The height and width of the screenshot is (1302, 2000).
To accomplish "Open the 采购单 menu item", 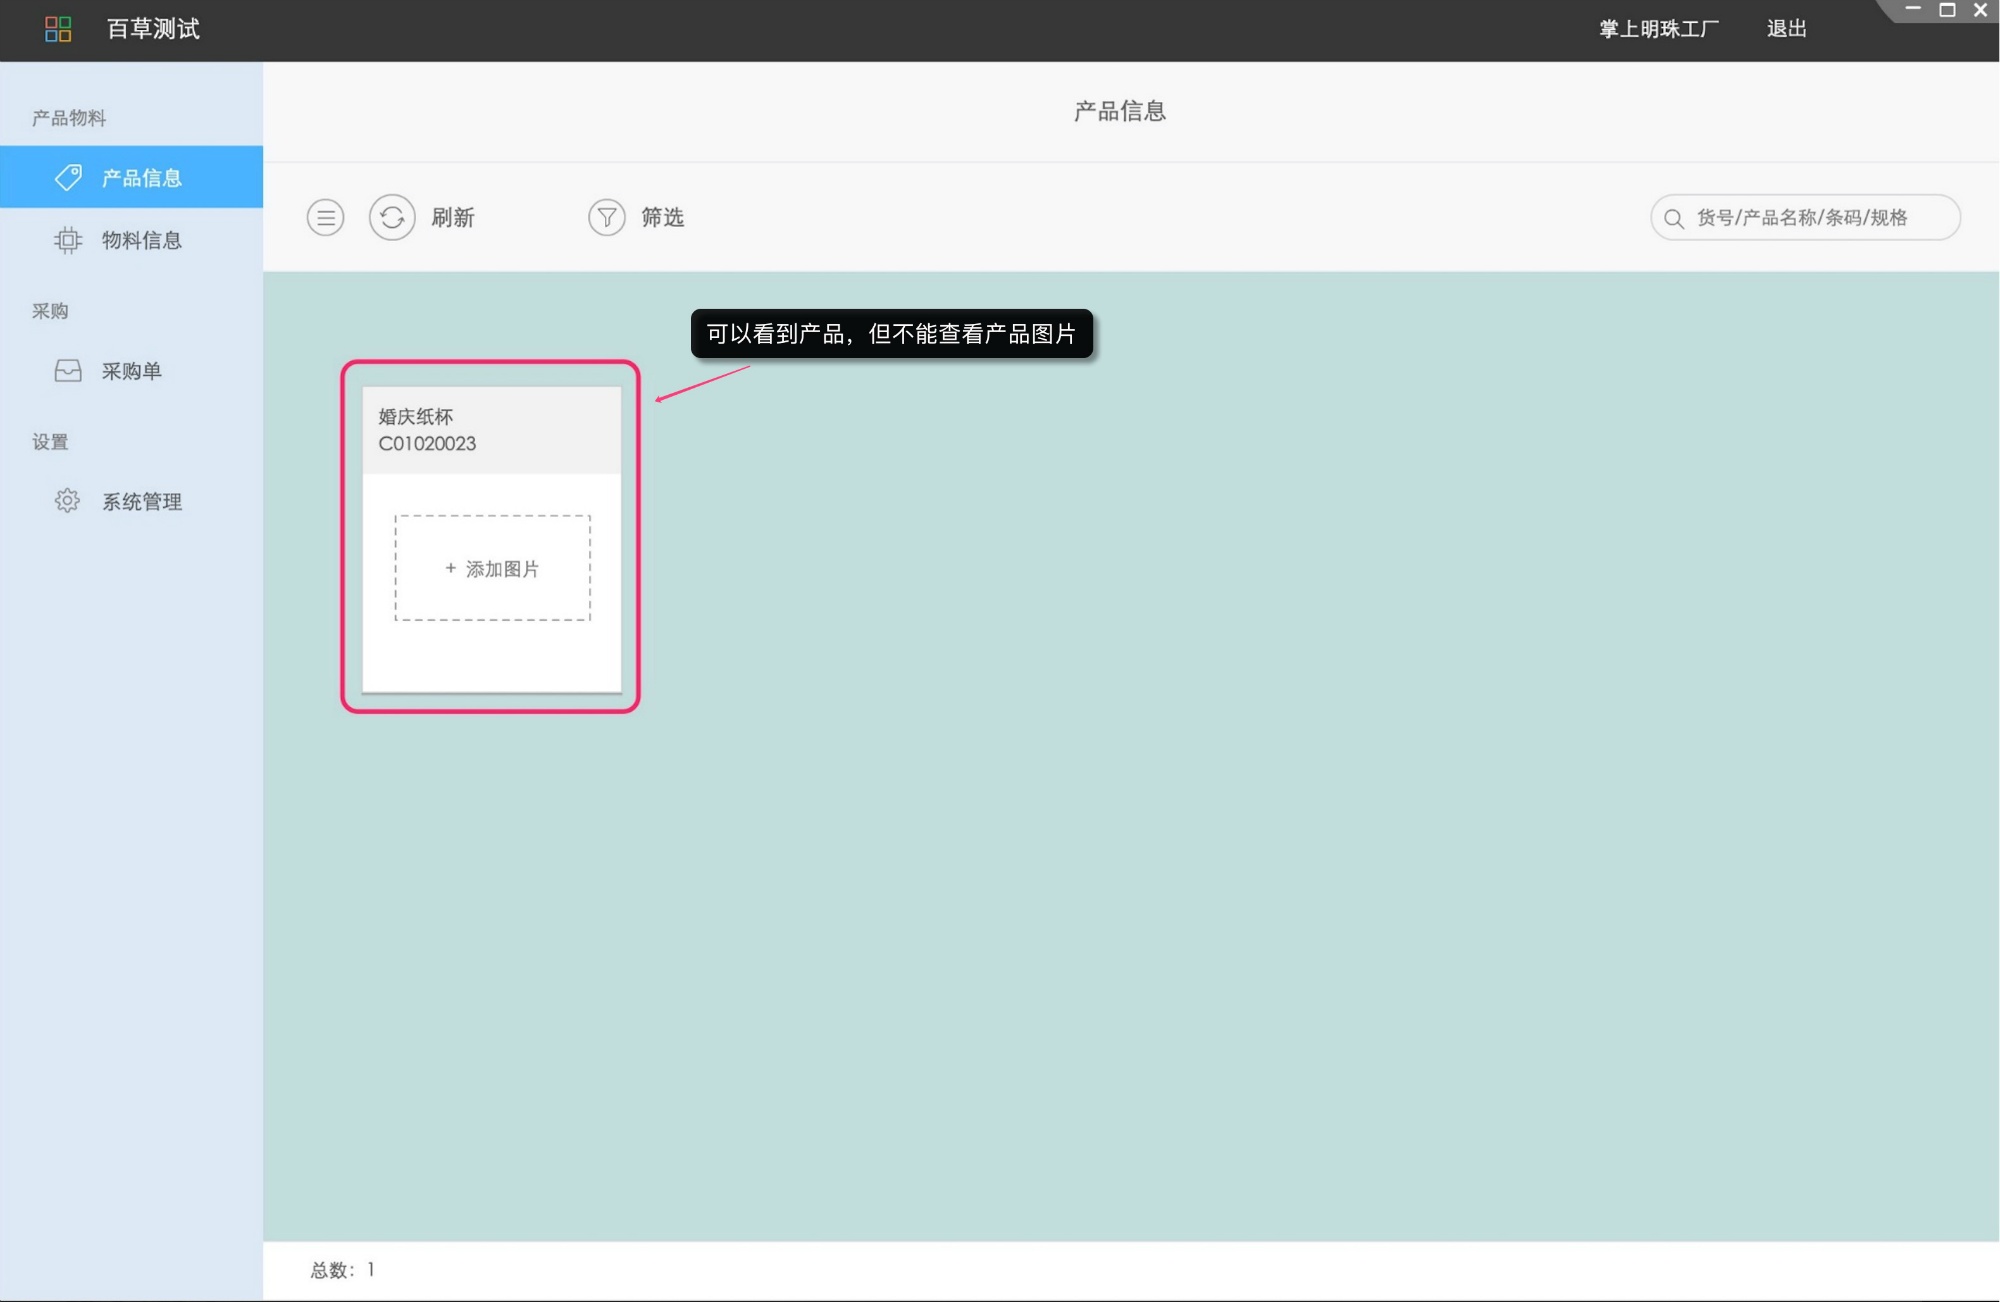I will tap(131, 371).
